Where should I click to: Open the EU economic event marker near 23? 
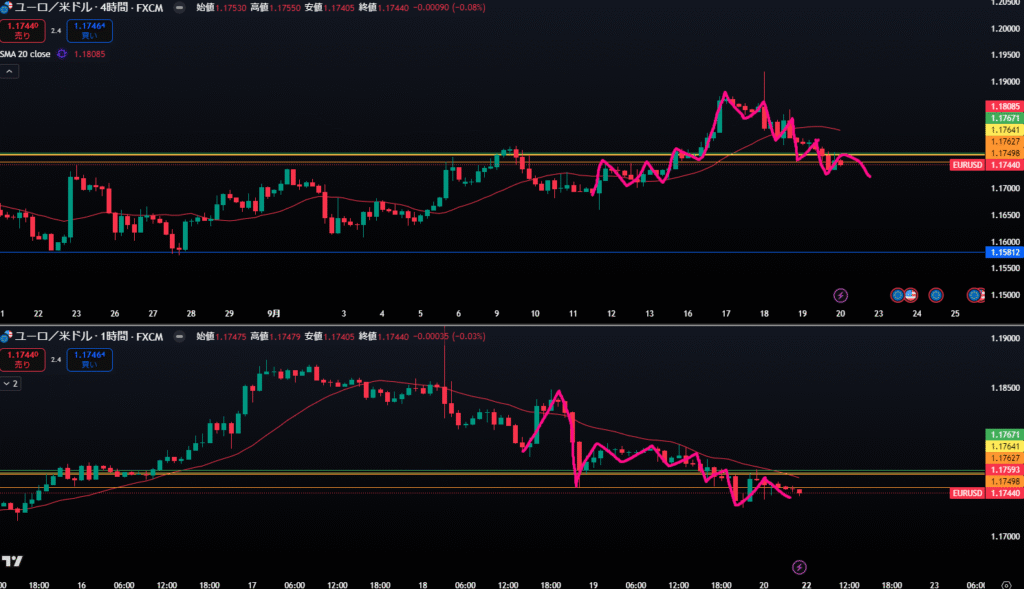click(898, 295)
